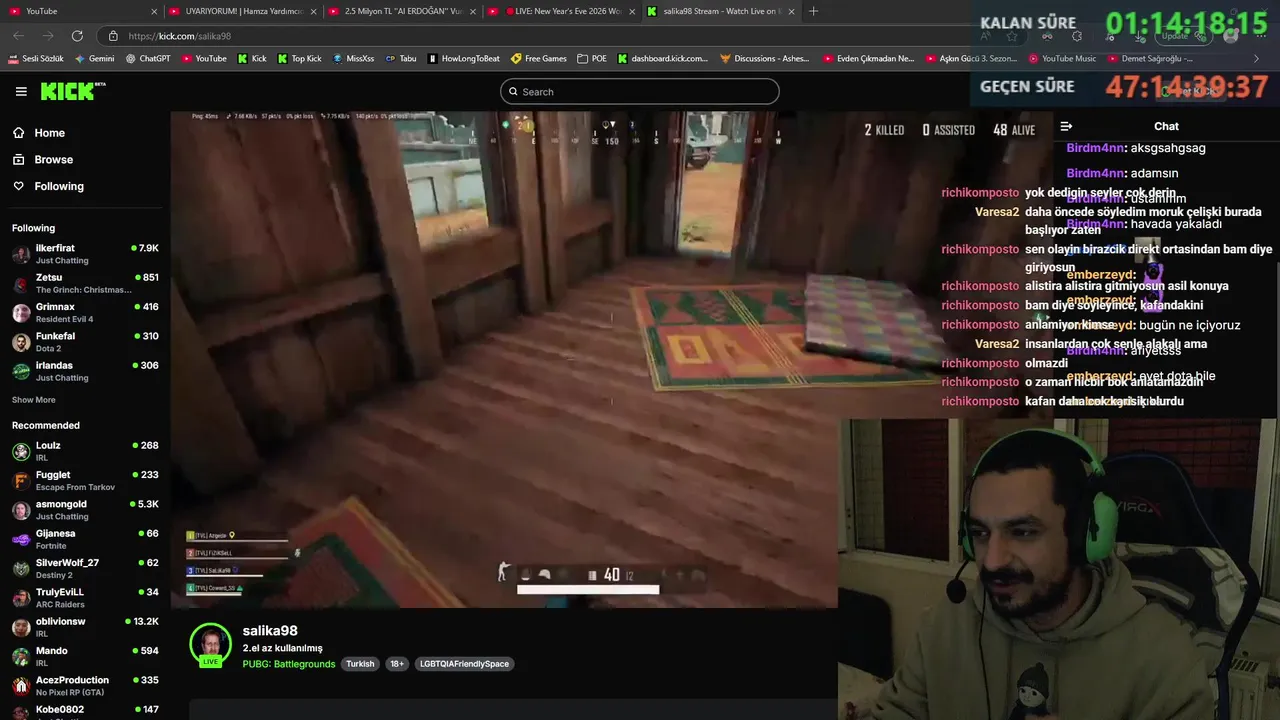Go back in browser history
1280x720 pixels.
[x=19, y=36]
